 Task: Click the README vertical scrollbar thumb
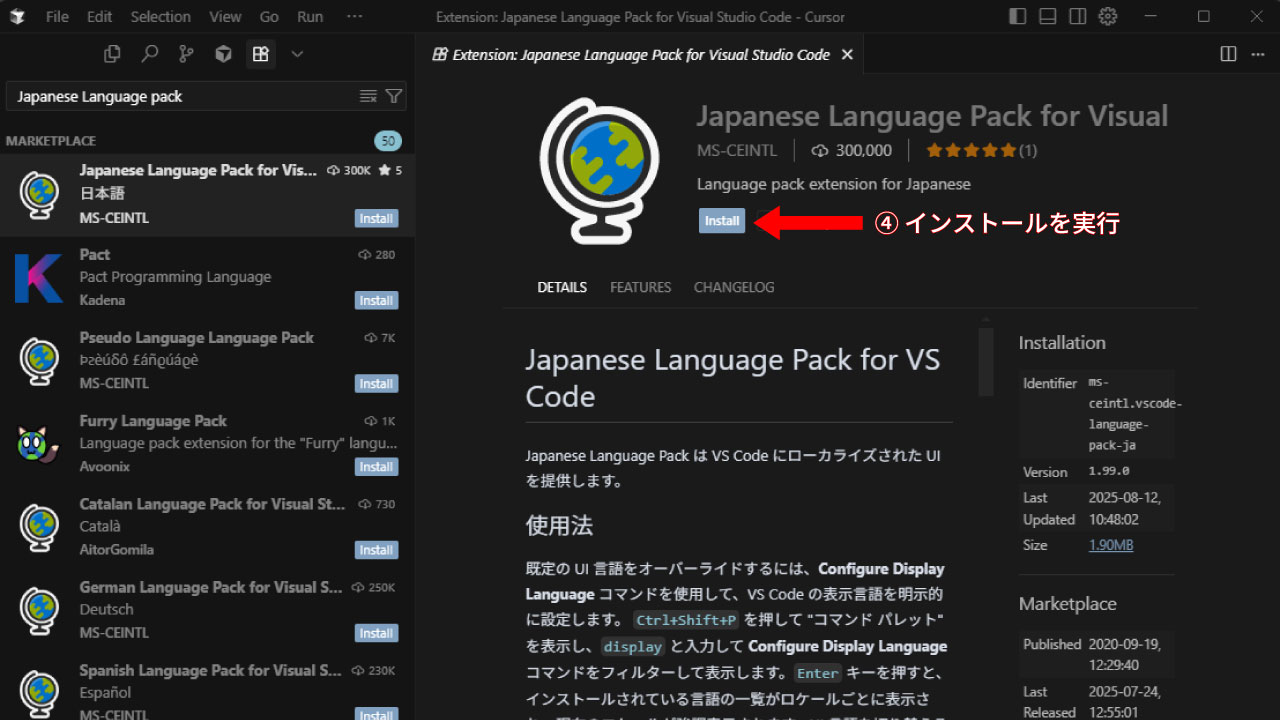(x=985, y=361)
